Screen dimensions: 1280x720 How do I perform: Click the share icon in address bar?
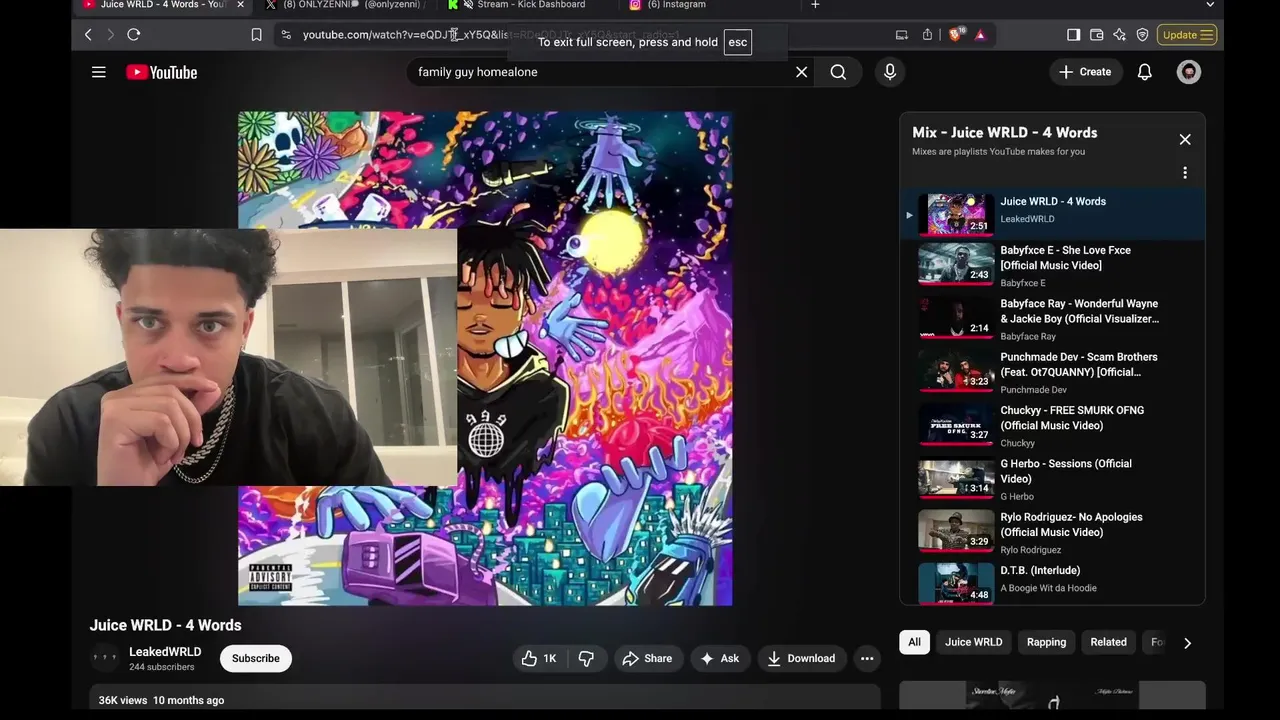(927, 35)
